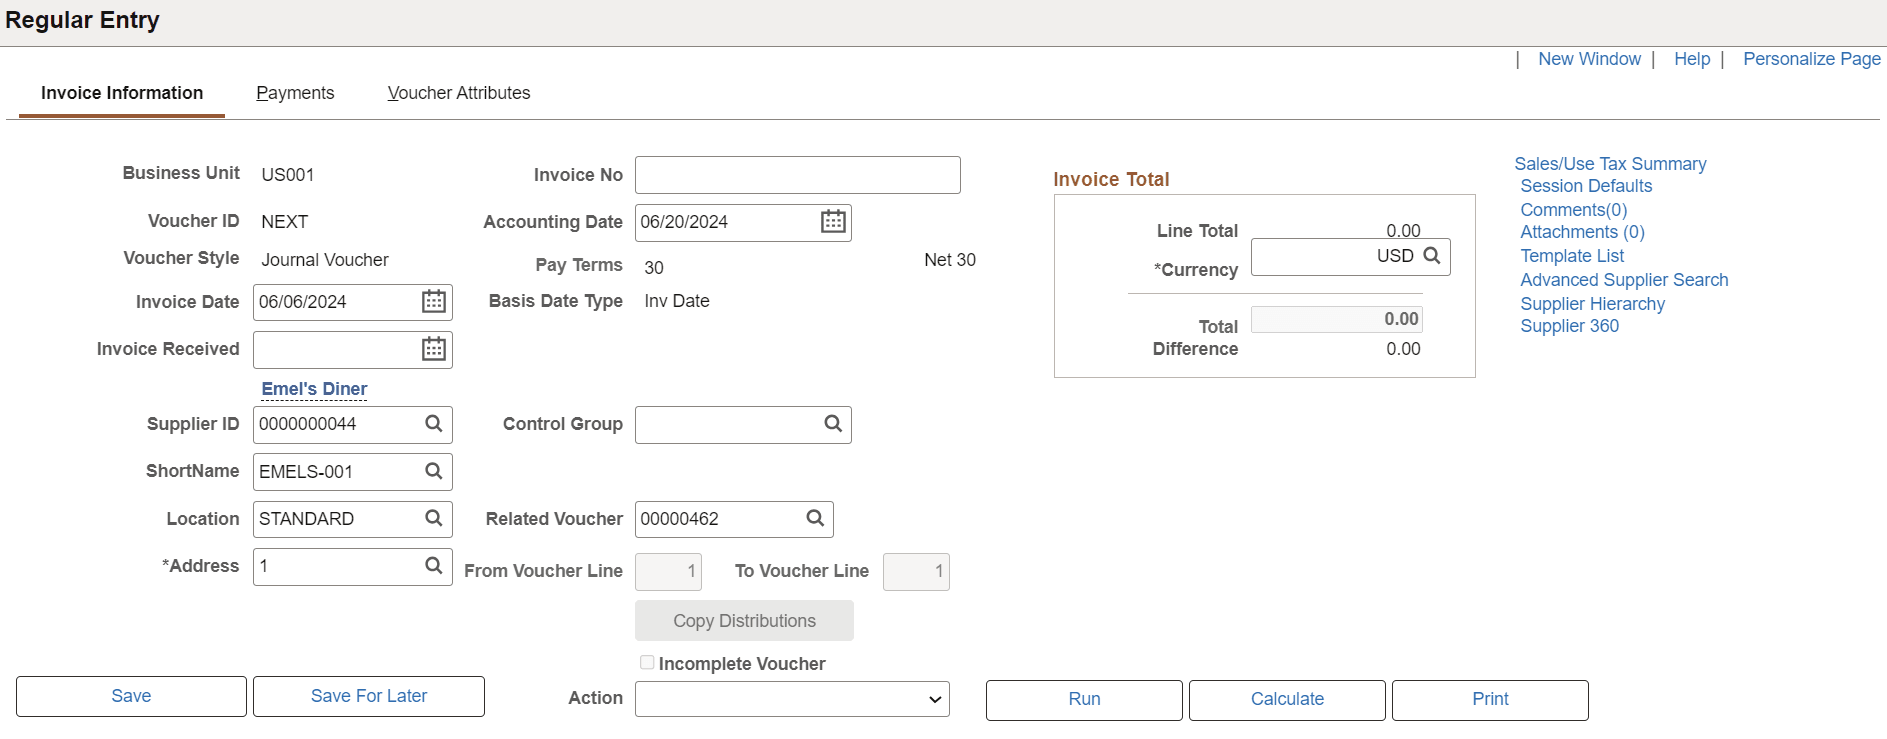This screenshot has height=739, width=1887.
Task: Click the Control Group lookup magnifier
Action: pos(832,424)
